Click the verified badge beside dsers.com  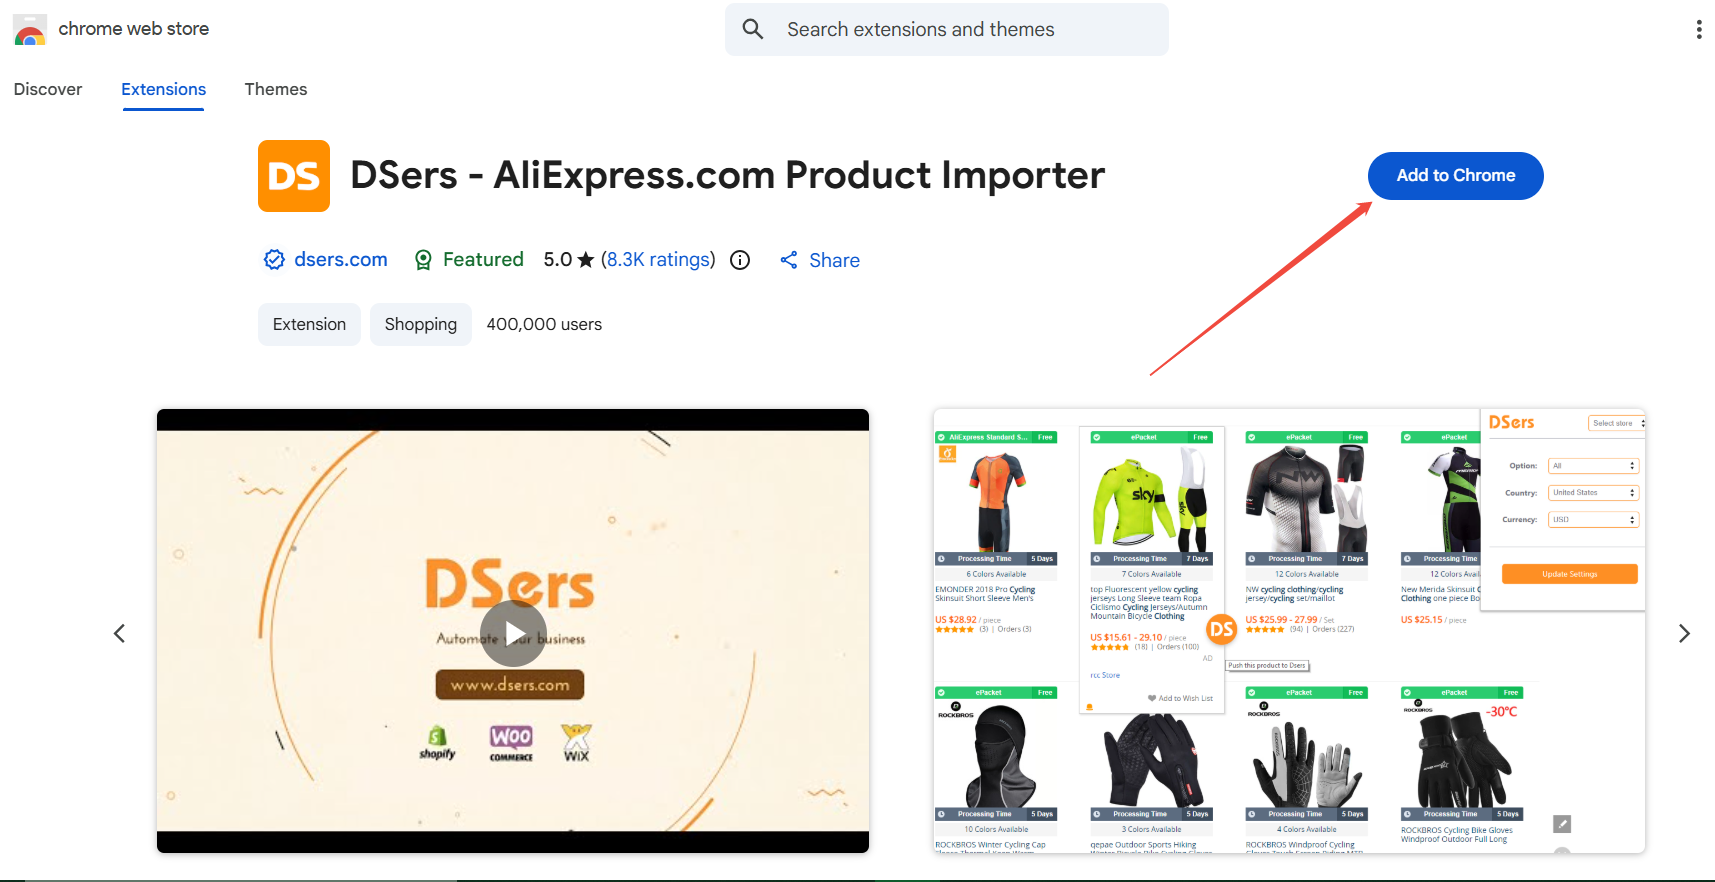[x=274, y=260]
